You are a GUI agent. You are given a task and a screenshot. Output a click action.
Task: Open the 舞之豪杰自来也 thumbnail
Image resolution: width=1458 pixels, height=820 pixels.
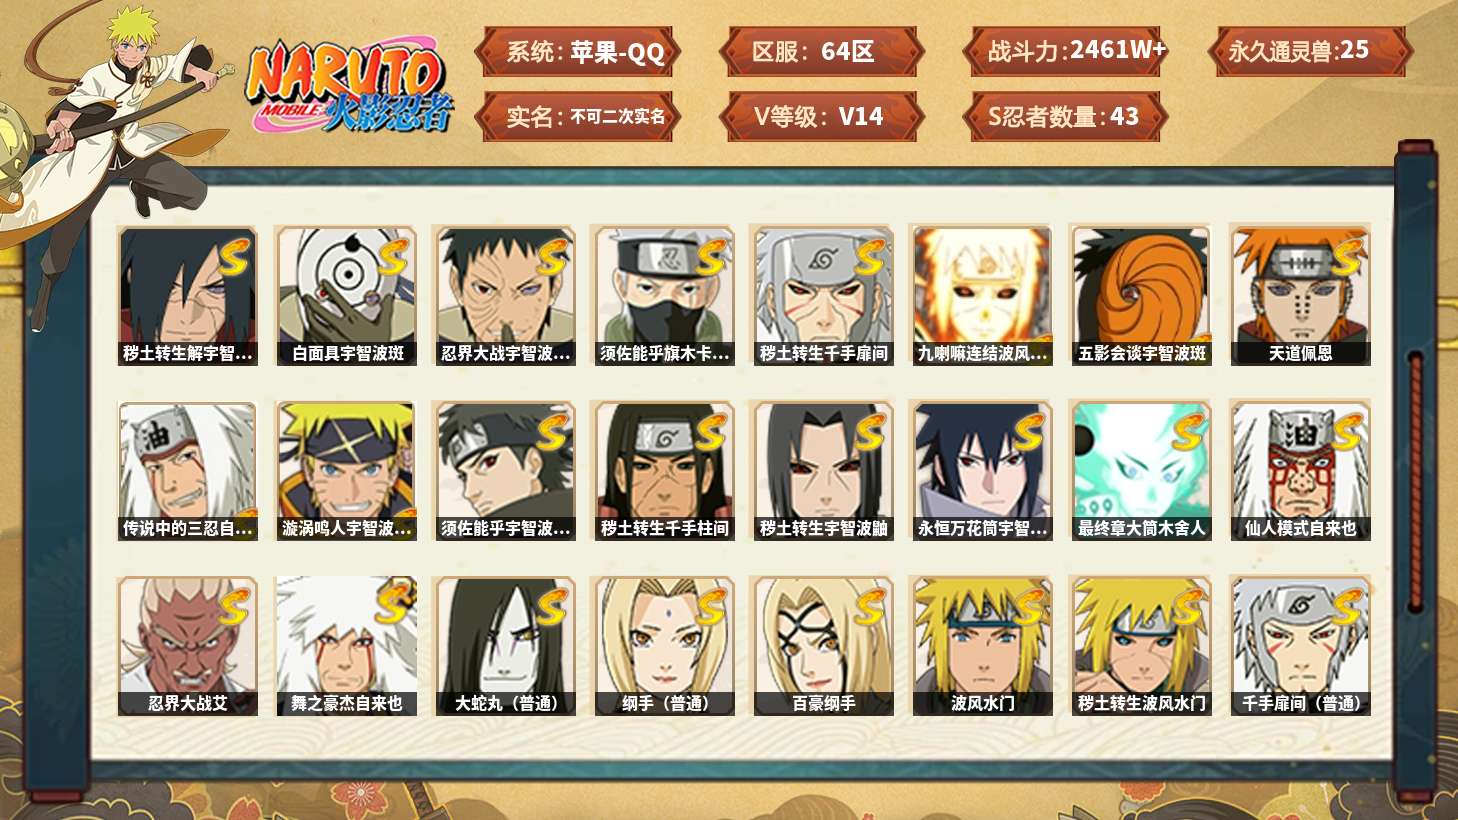click(347, 646)
